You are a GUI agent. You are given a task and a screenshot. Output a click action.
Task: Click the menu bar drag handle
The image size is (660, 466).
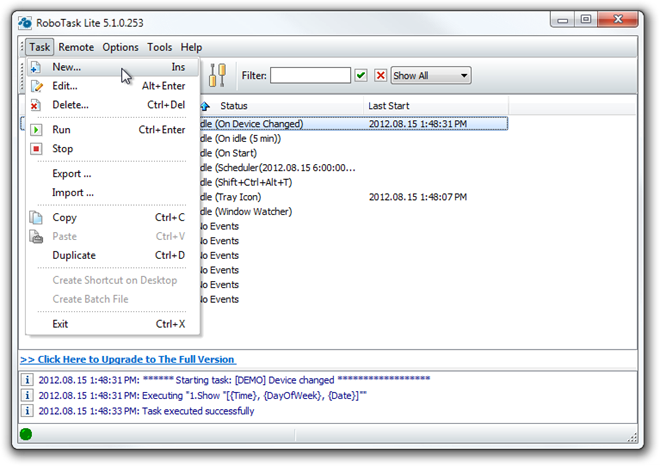22,47
